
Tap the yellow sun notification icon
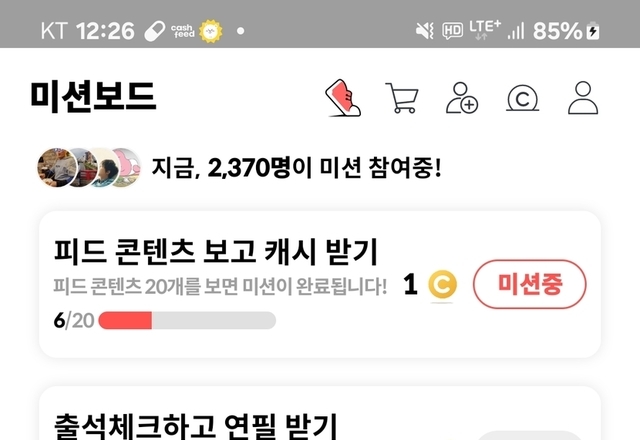[211, 31]
